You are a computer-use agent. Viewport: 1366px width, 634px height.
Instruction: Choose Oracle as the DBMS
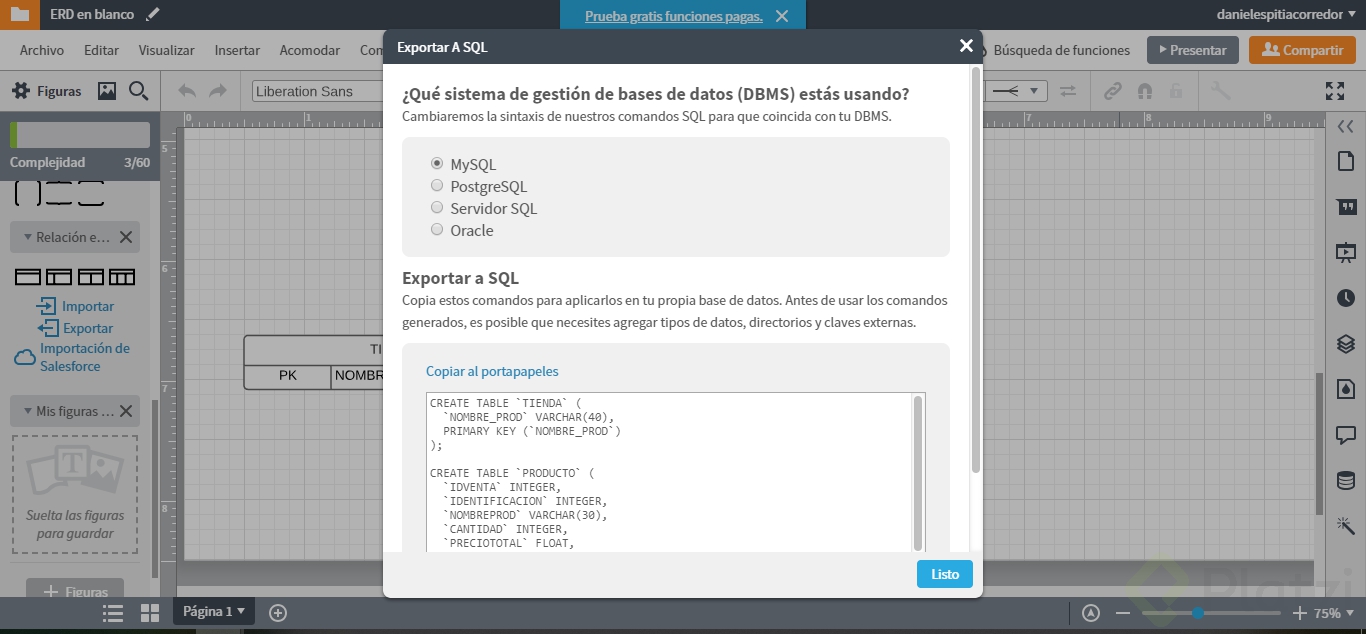(x=437, y=230)
